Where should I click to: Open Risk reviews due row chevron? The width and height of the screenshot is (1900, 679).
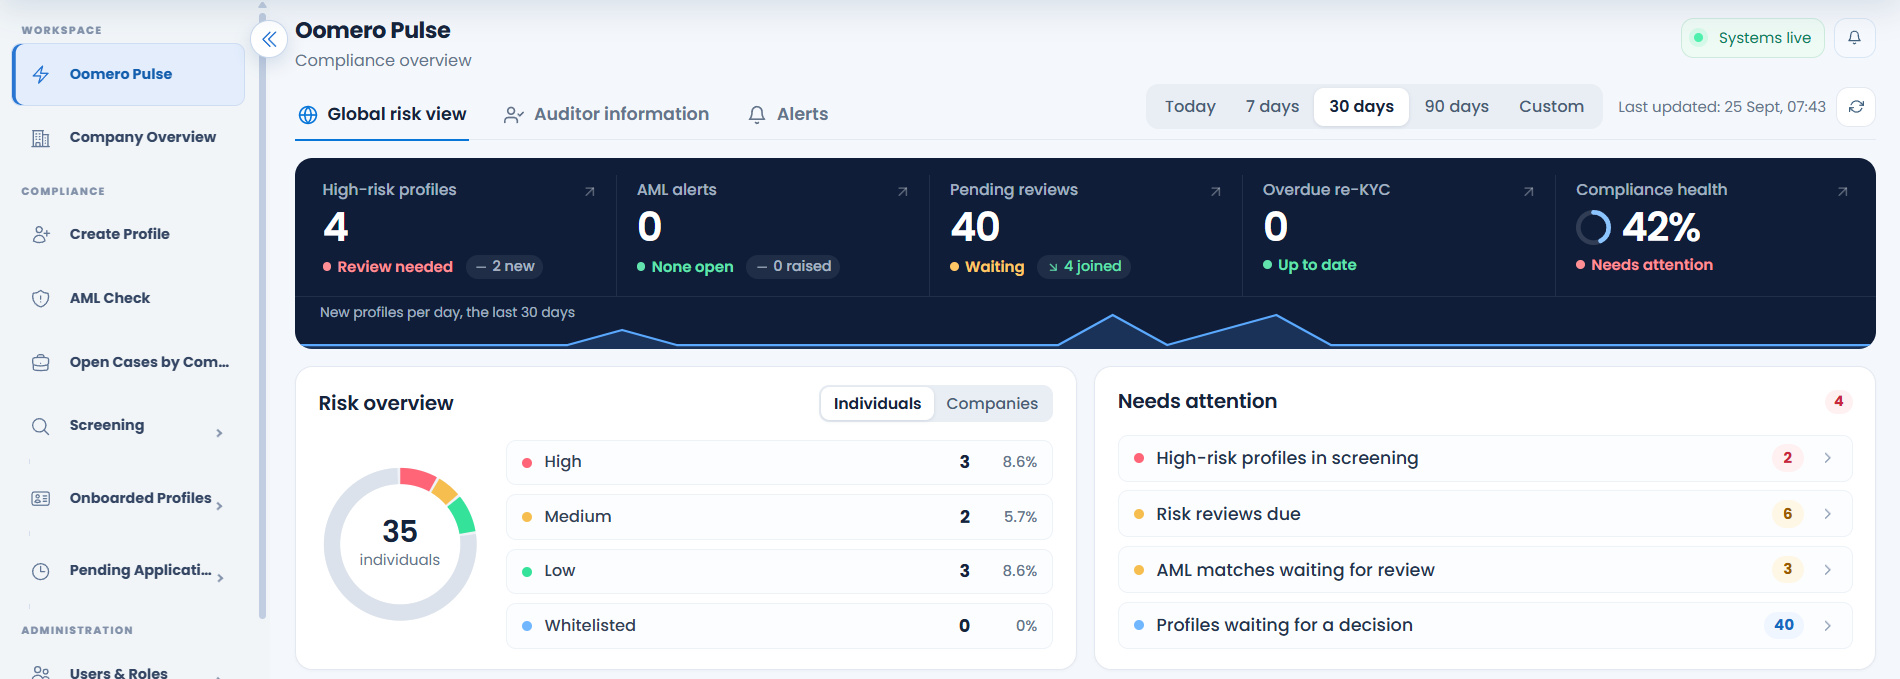pyautogui.click(x=1827, y=514)
